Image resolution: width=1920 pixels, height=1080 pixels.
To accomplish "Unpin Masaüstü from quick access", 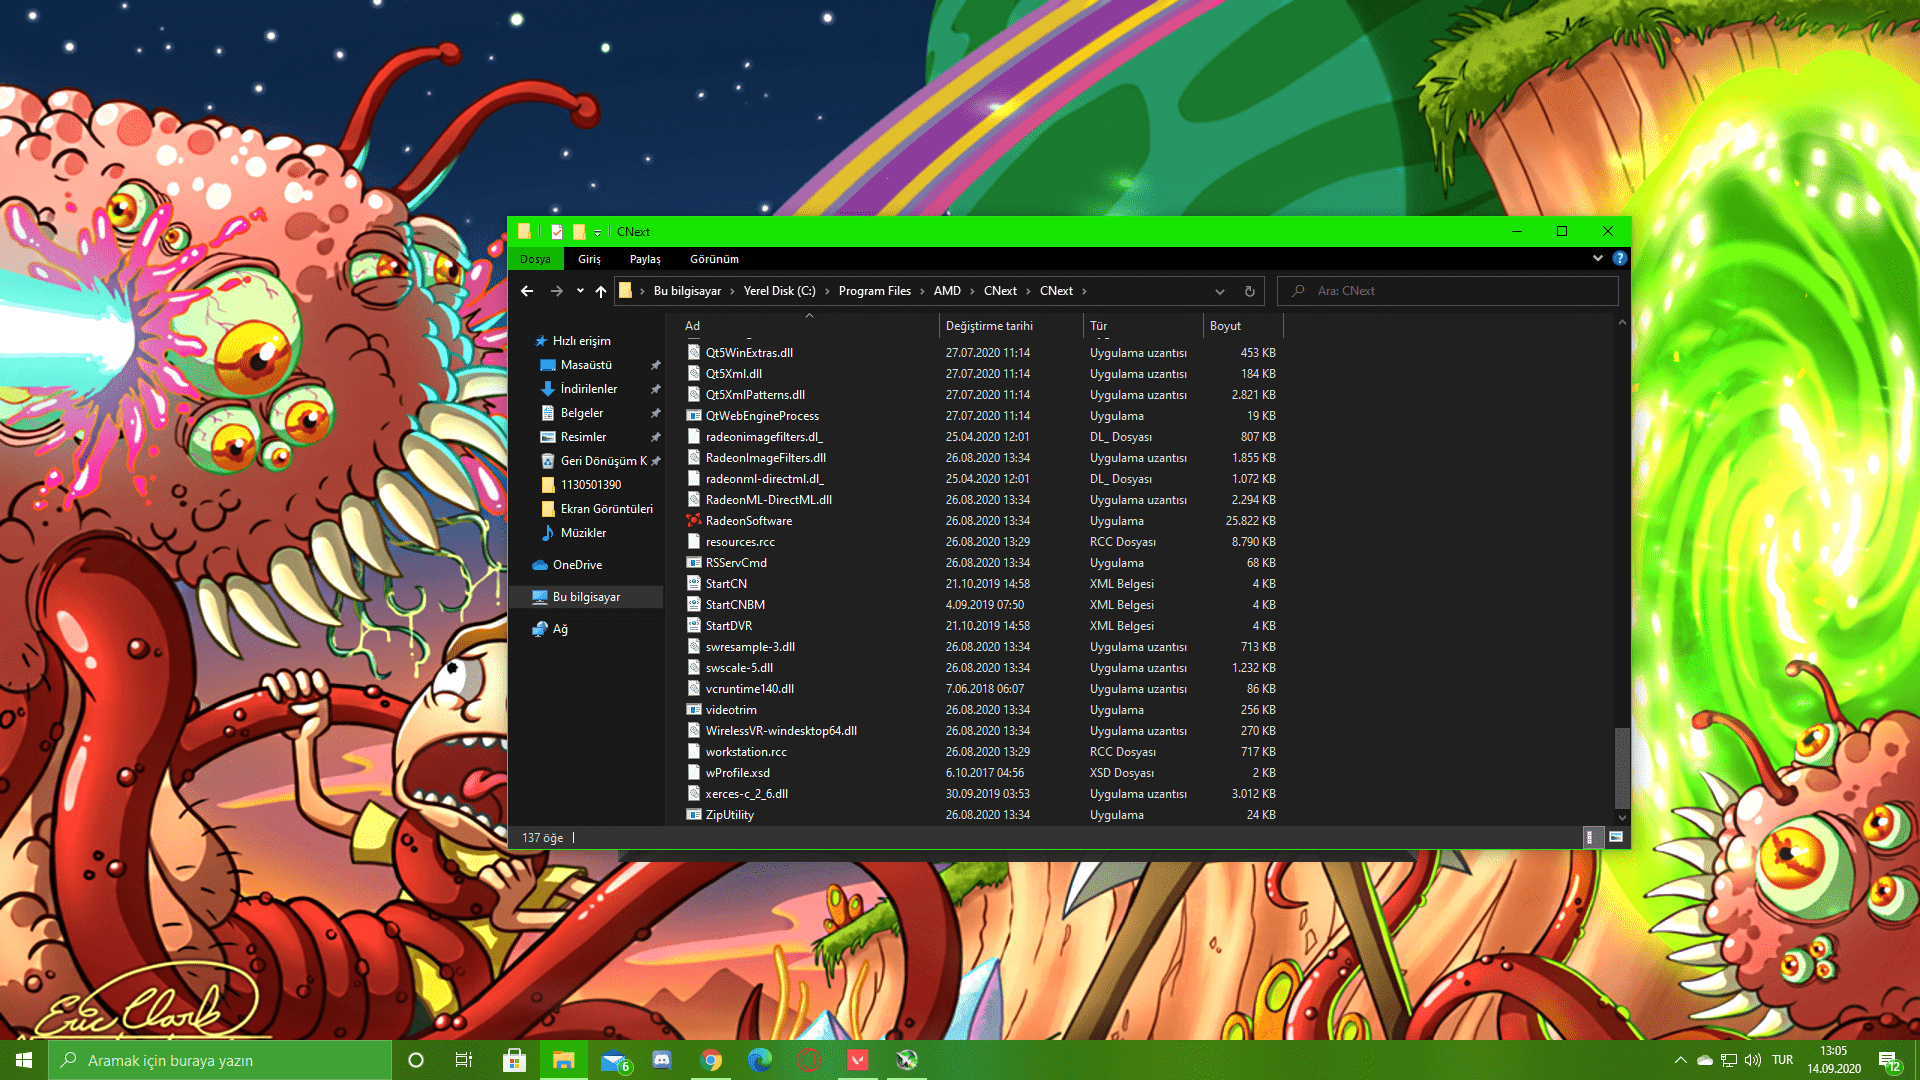I will (x=655, y=365).
